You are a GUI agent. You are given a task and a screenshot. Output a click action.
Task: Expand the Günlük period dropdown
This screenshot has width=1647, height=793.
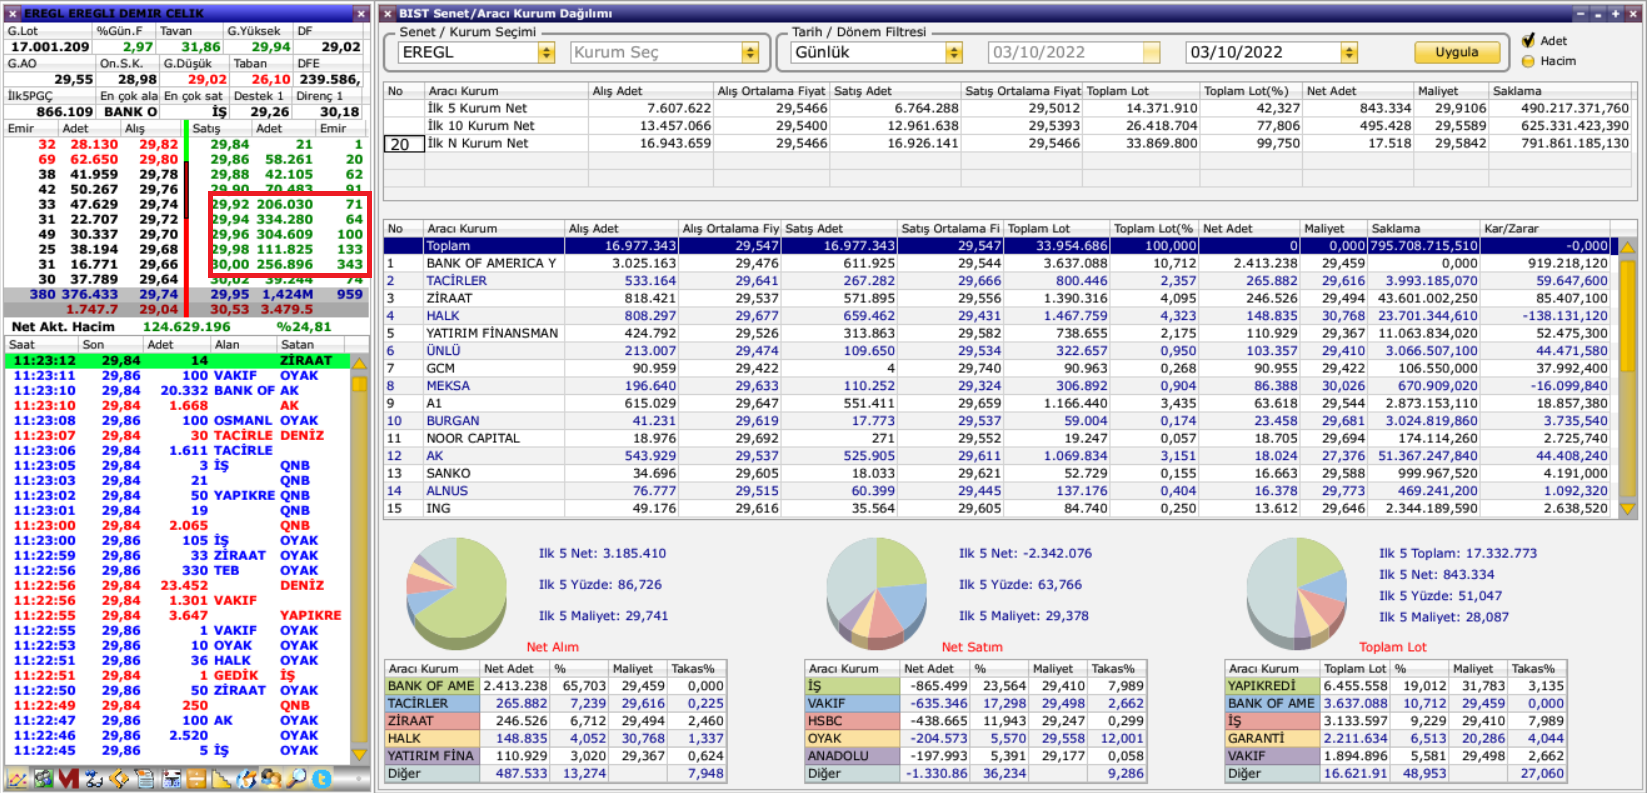[954, 52]
